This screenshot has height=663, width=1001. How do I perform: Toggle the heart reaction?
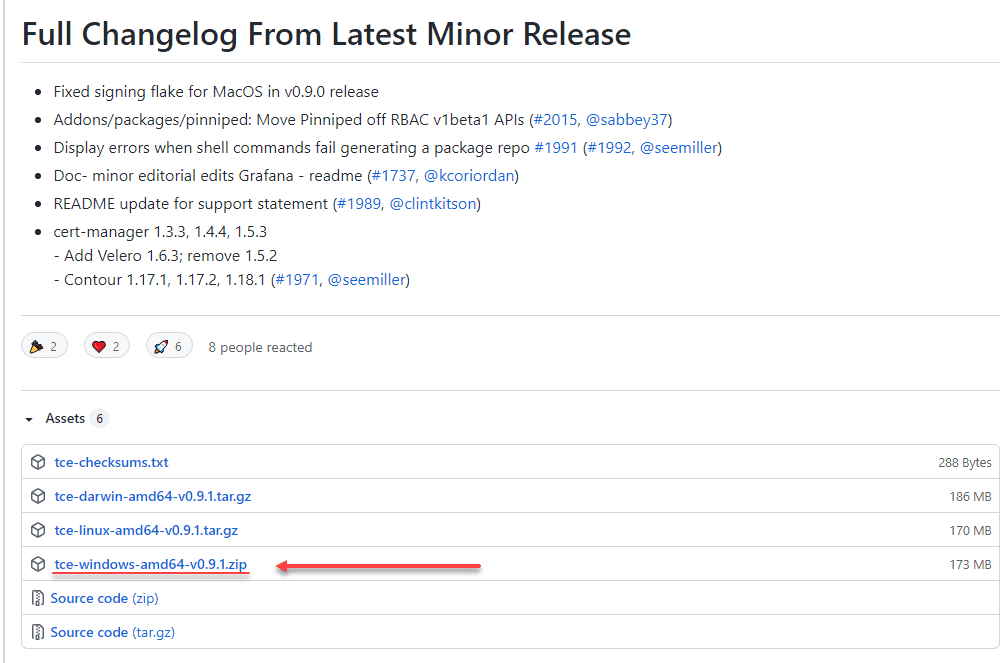pos(107,346)
